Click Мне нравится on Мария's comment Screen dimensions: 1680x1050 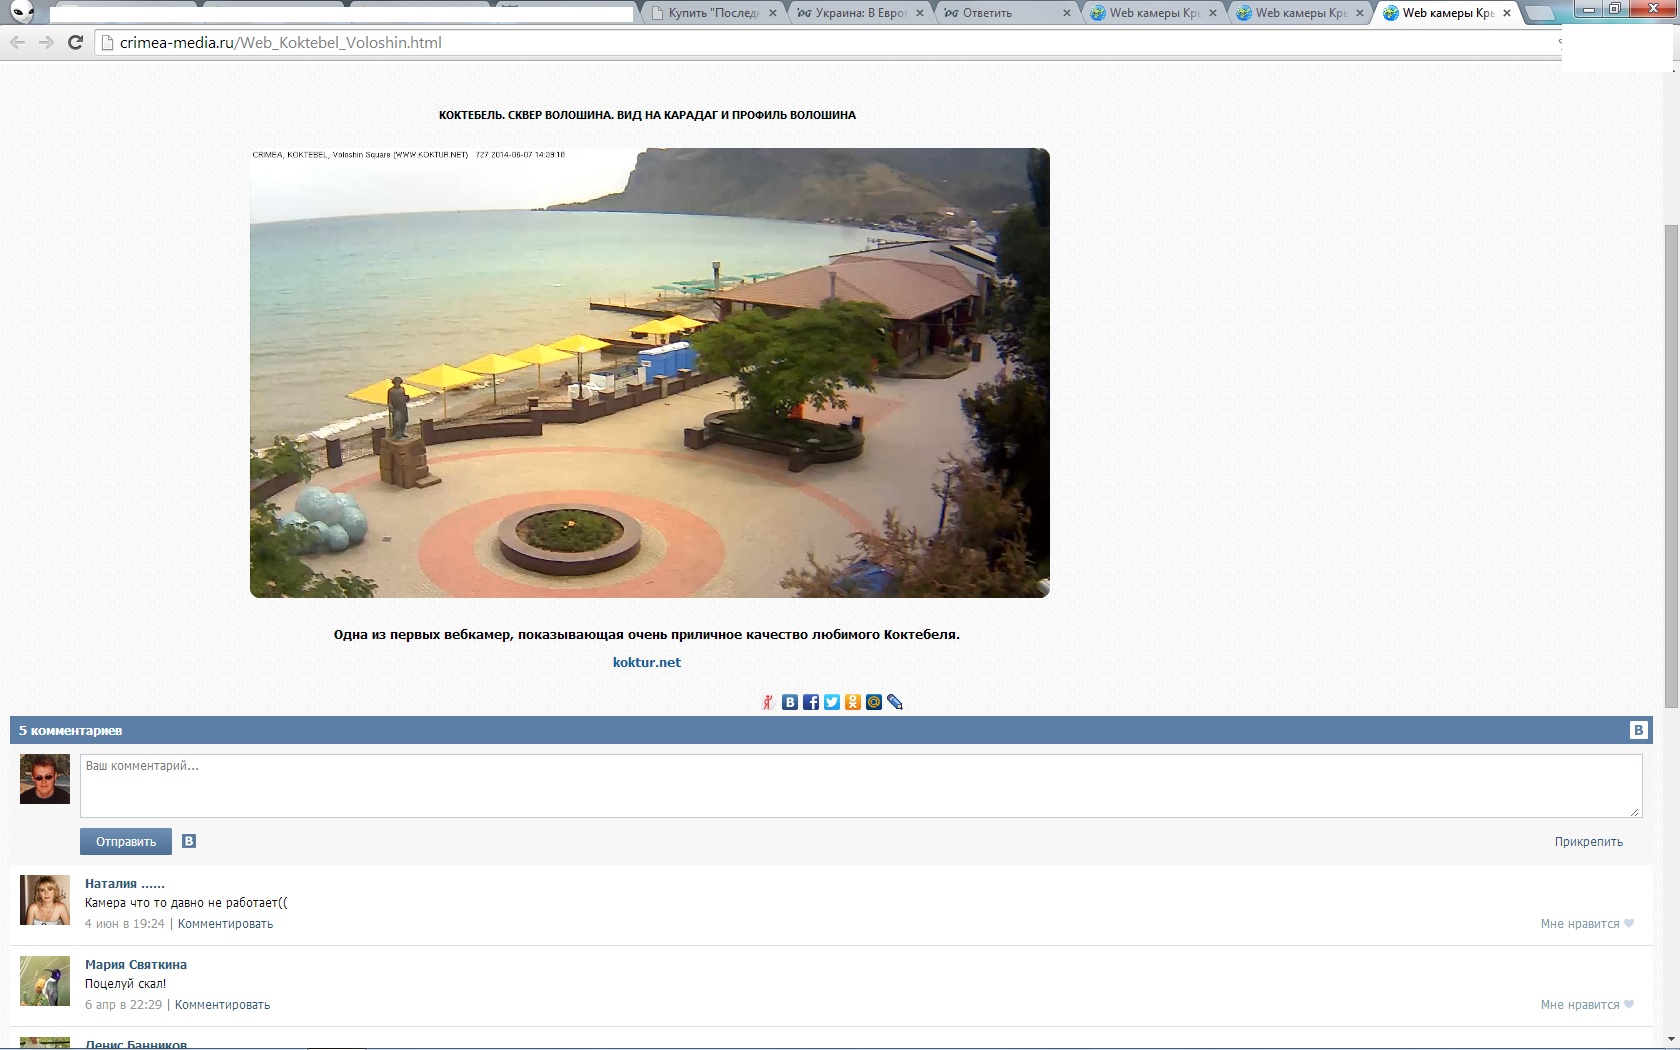point(1580,1004)
